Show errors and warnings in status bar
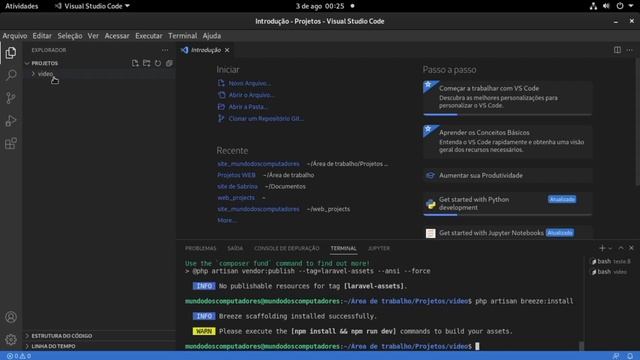The height and width of the screenshot is (360, 640). tap(19, 356)
